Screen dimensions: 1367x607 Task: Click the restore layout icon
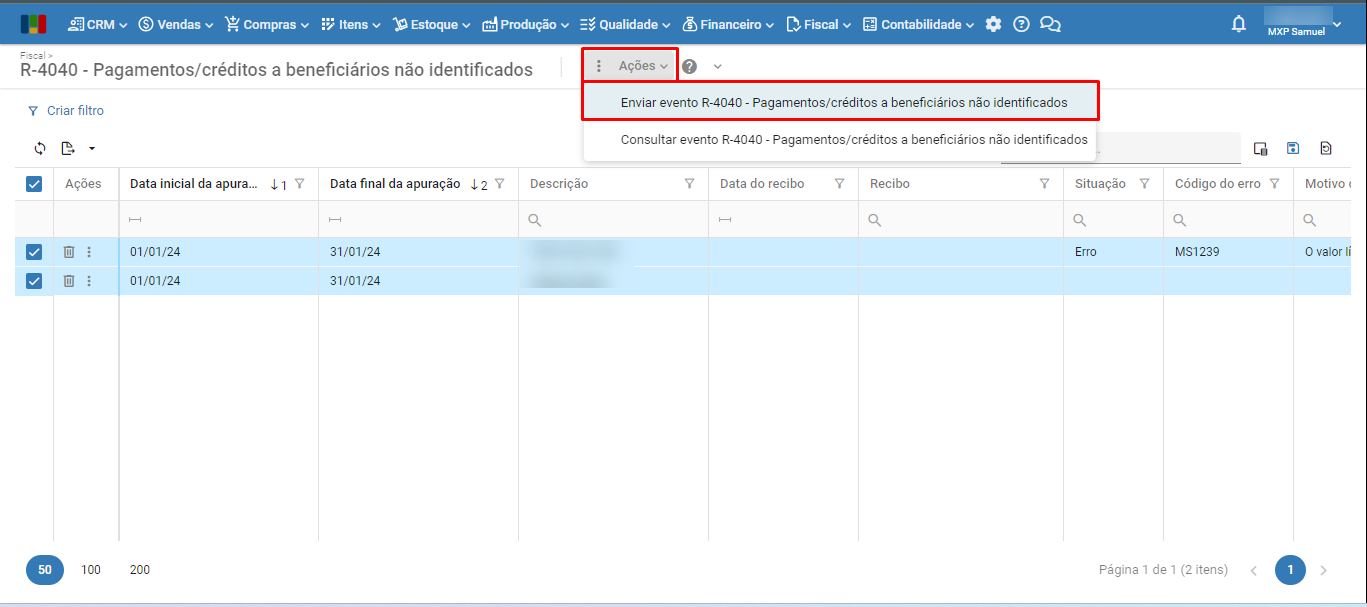click(x=1326, y=148)
